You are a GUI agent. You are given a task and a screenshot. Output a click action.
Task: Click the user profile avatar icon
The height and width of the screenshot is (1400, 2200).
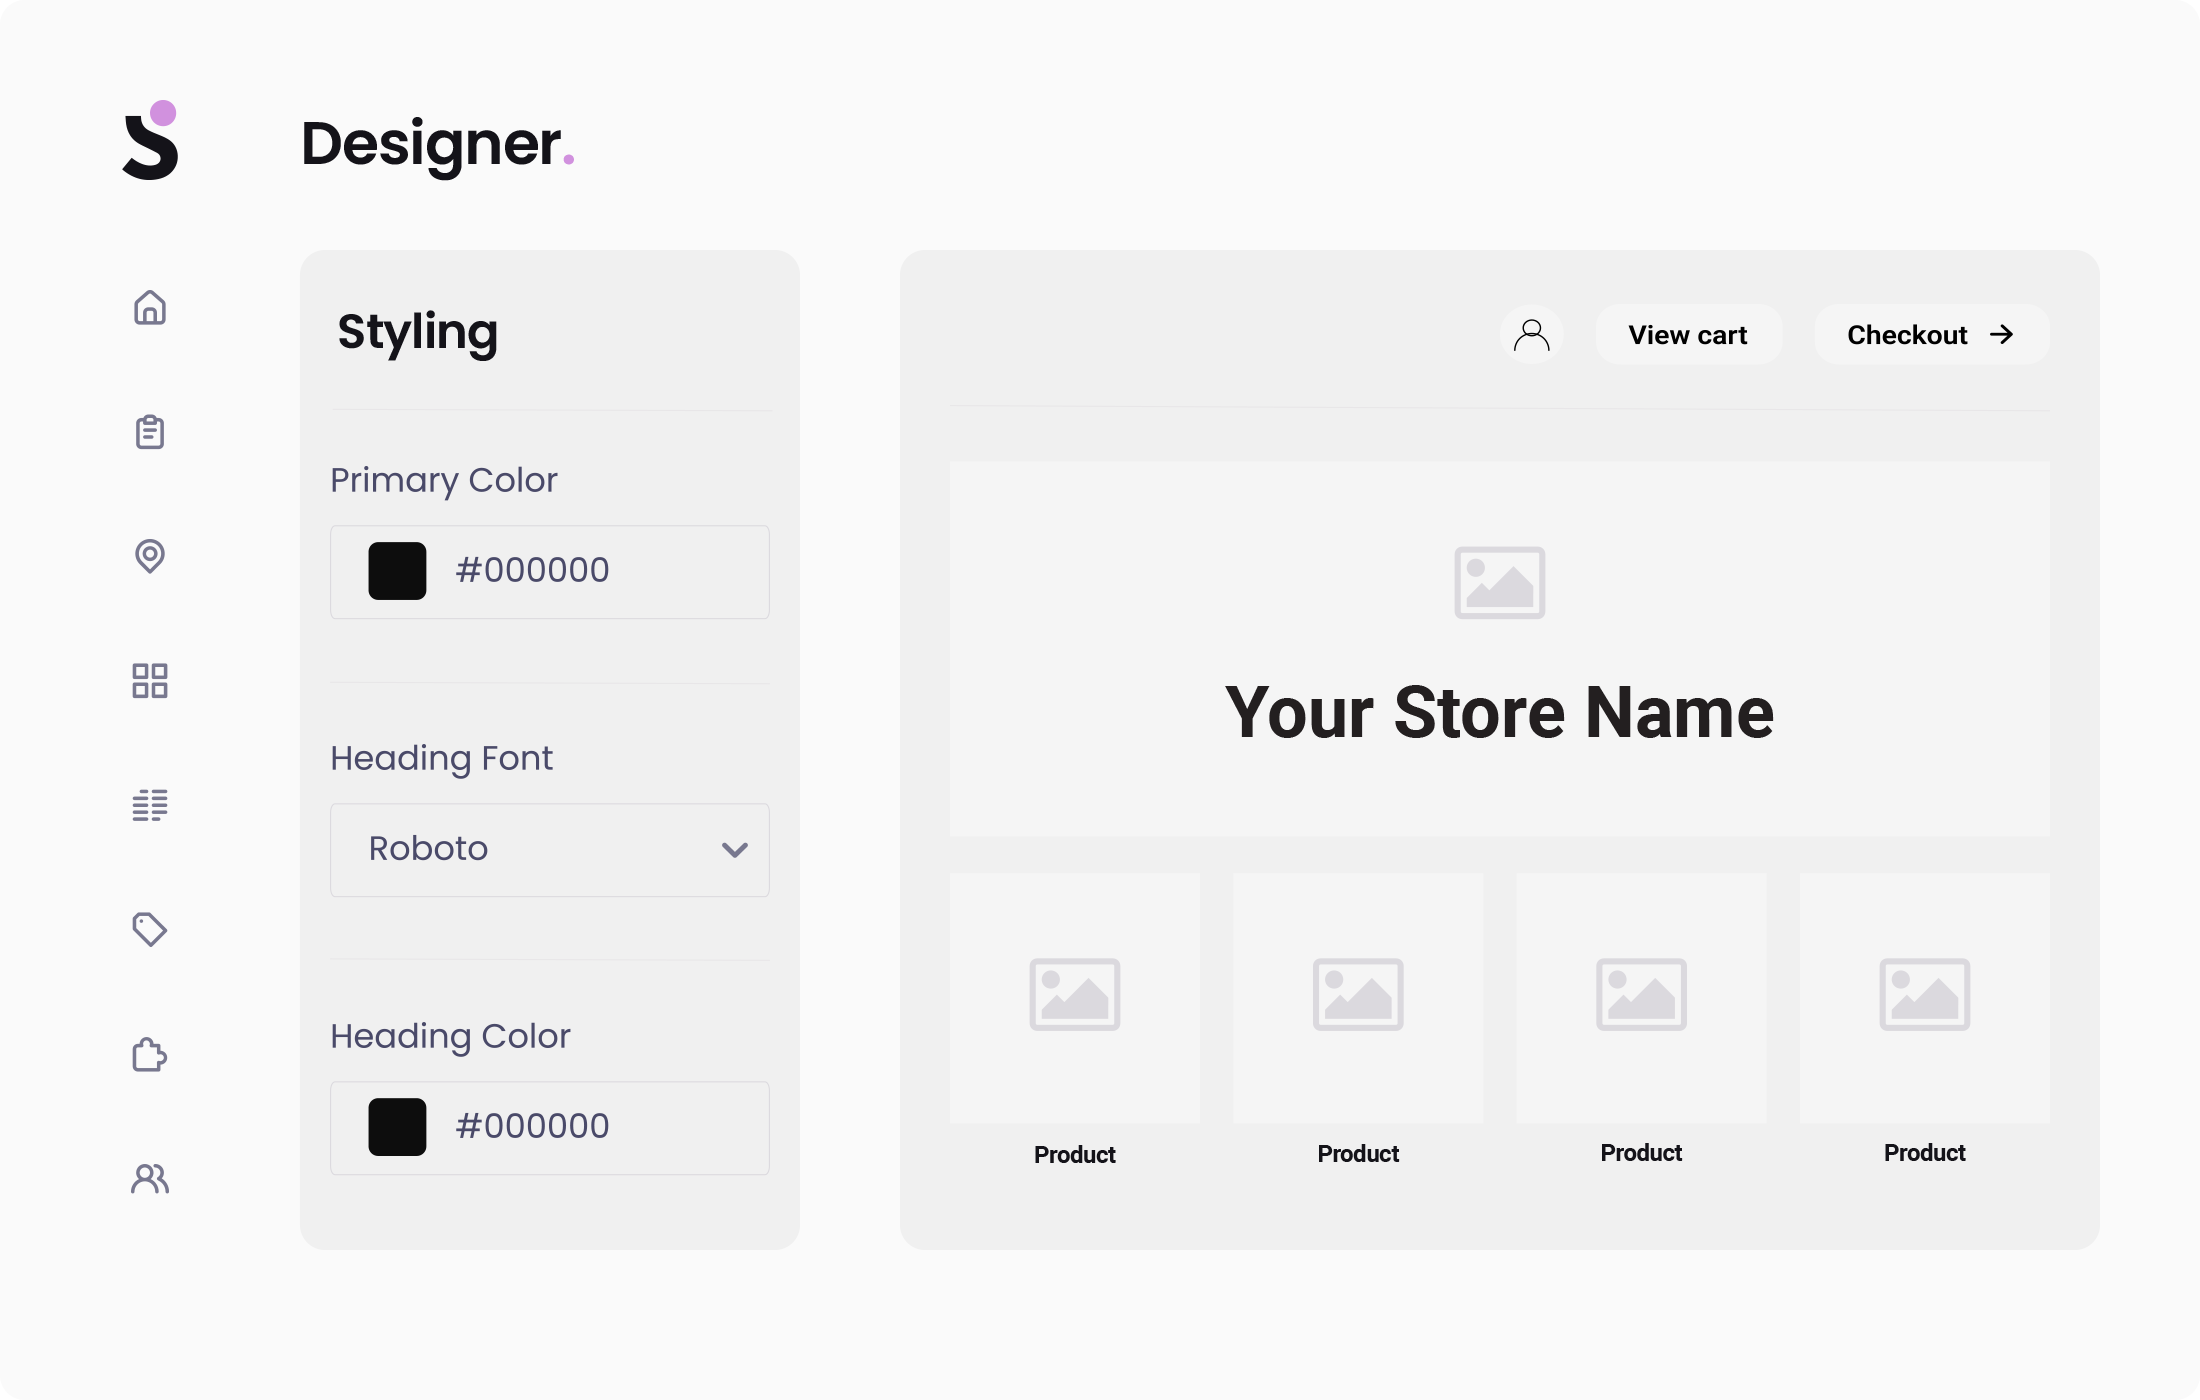point(1531,335)
